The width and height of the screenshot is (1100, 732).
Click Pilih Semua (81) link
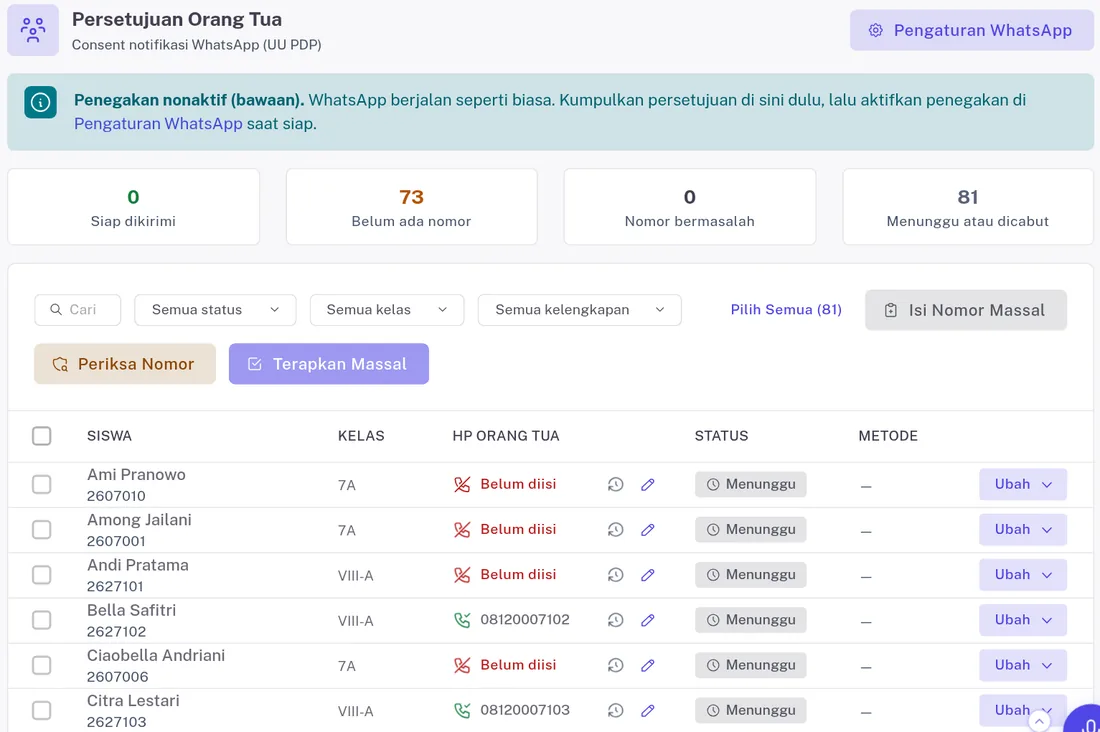pyautogui.click(x=786, y=310)
